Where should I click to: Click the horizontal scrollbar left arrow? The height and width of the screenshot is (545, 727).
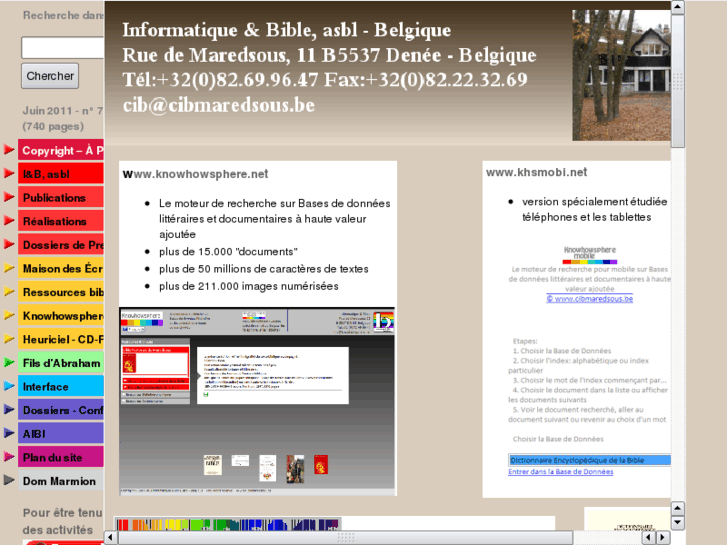110,538
